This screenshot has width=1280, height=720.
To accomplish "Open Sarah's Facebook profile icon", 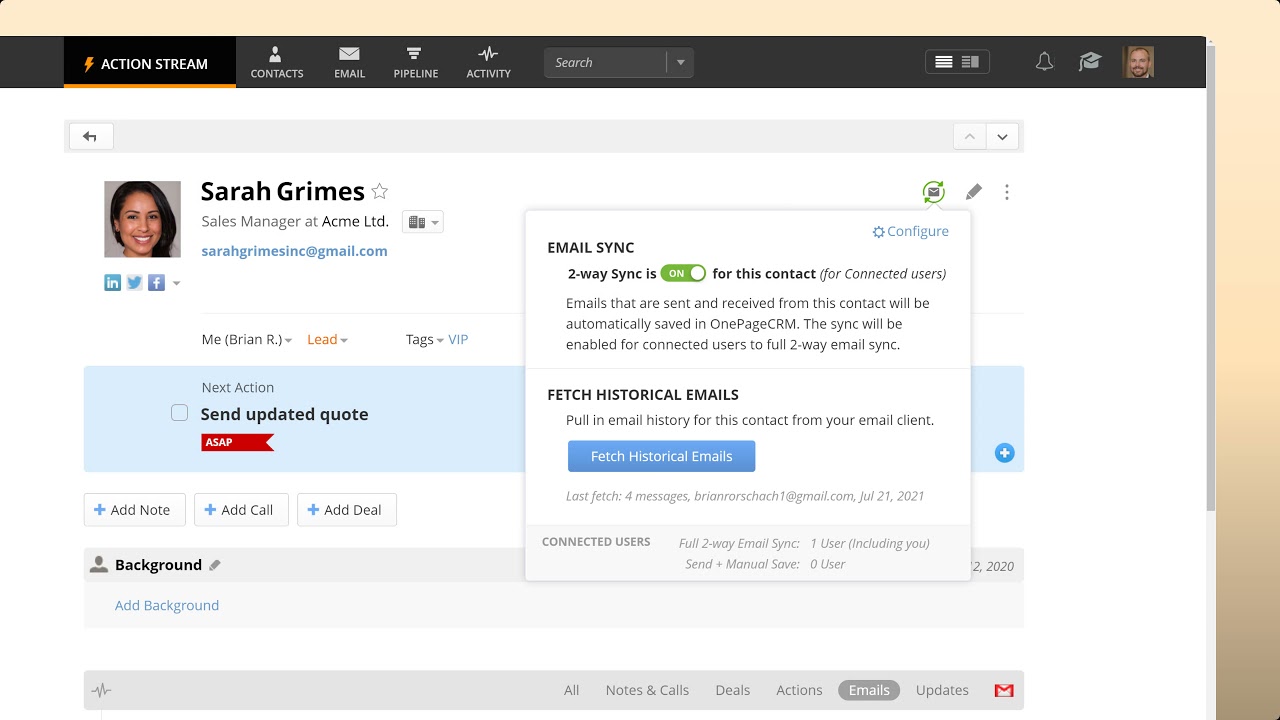I will click(156, 283).
